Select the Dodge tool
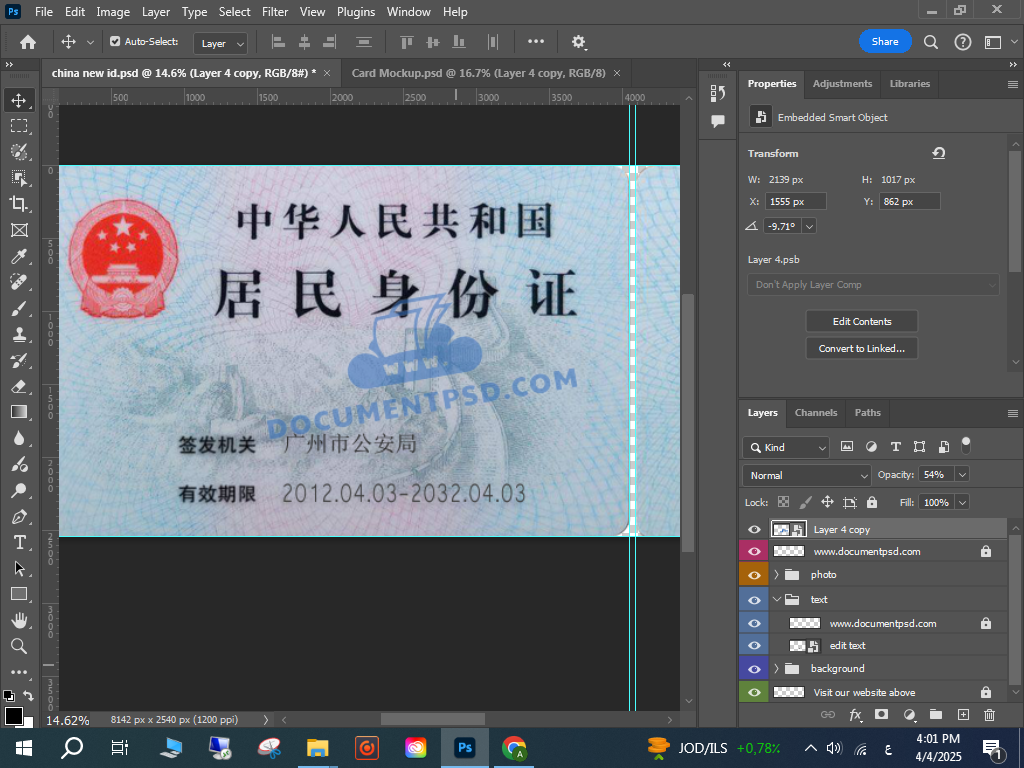The height and width of the screenshot is (768, 1024). [x=19, y=490]
